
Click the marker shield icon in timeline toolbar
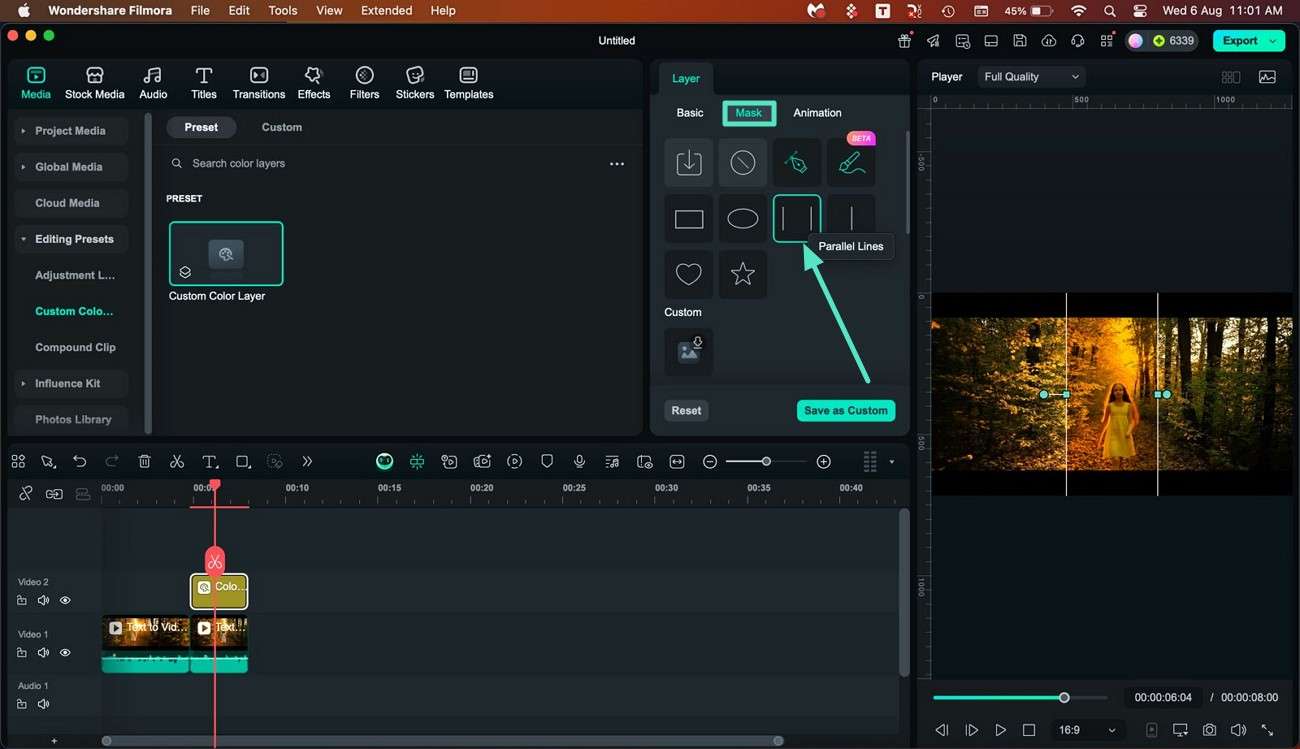tap(547, 461)
